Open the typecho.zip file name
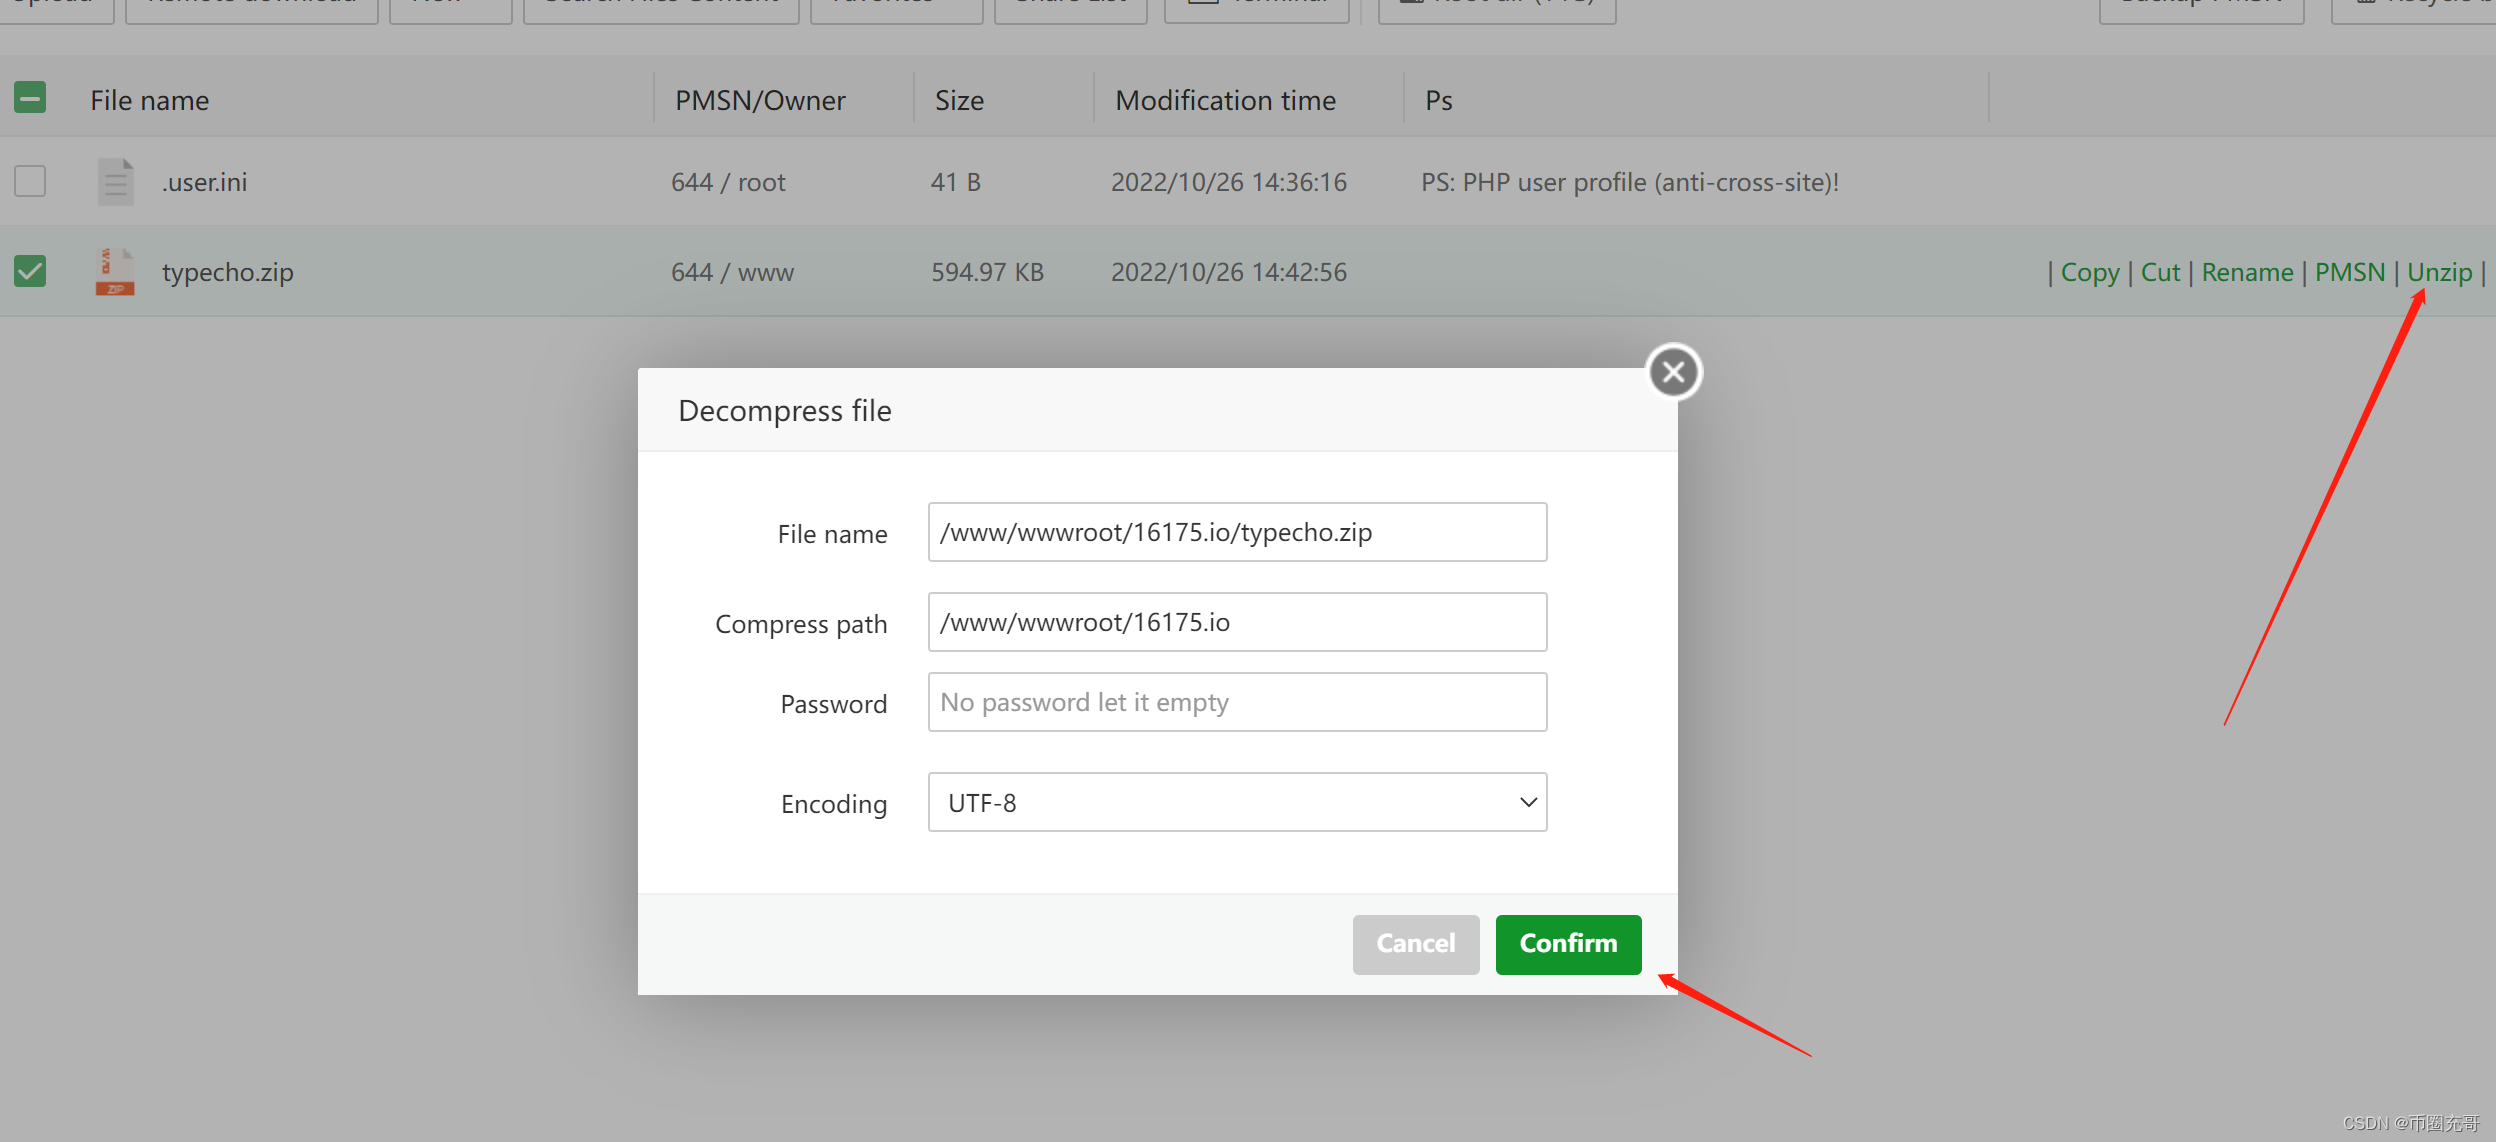Screen dimensions: 2496x1142 228,272
